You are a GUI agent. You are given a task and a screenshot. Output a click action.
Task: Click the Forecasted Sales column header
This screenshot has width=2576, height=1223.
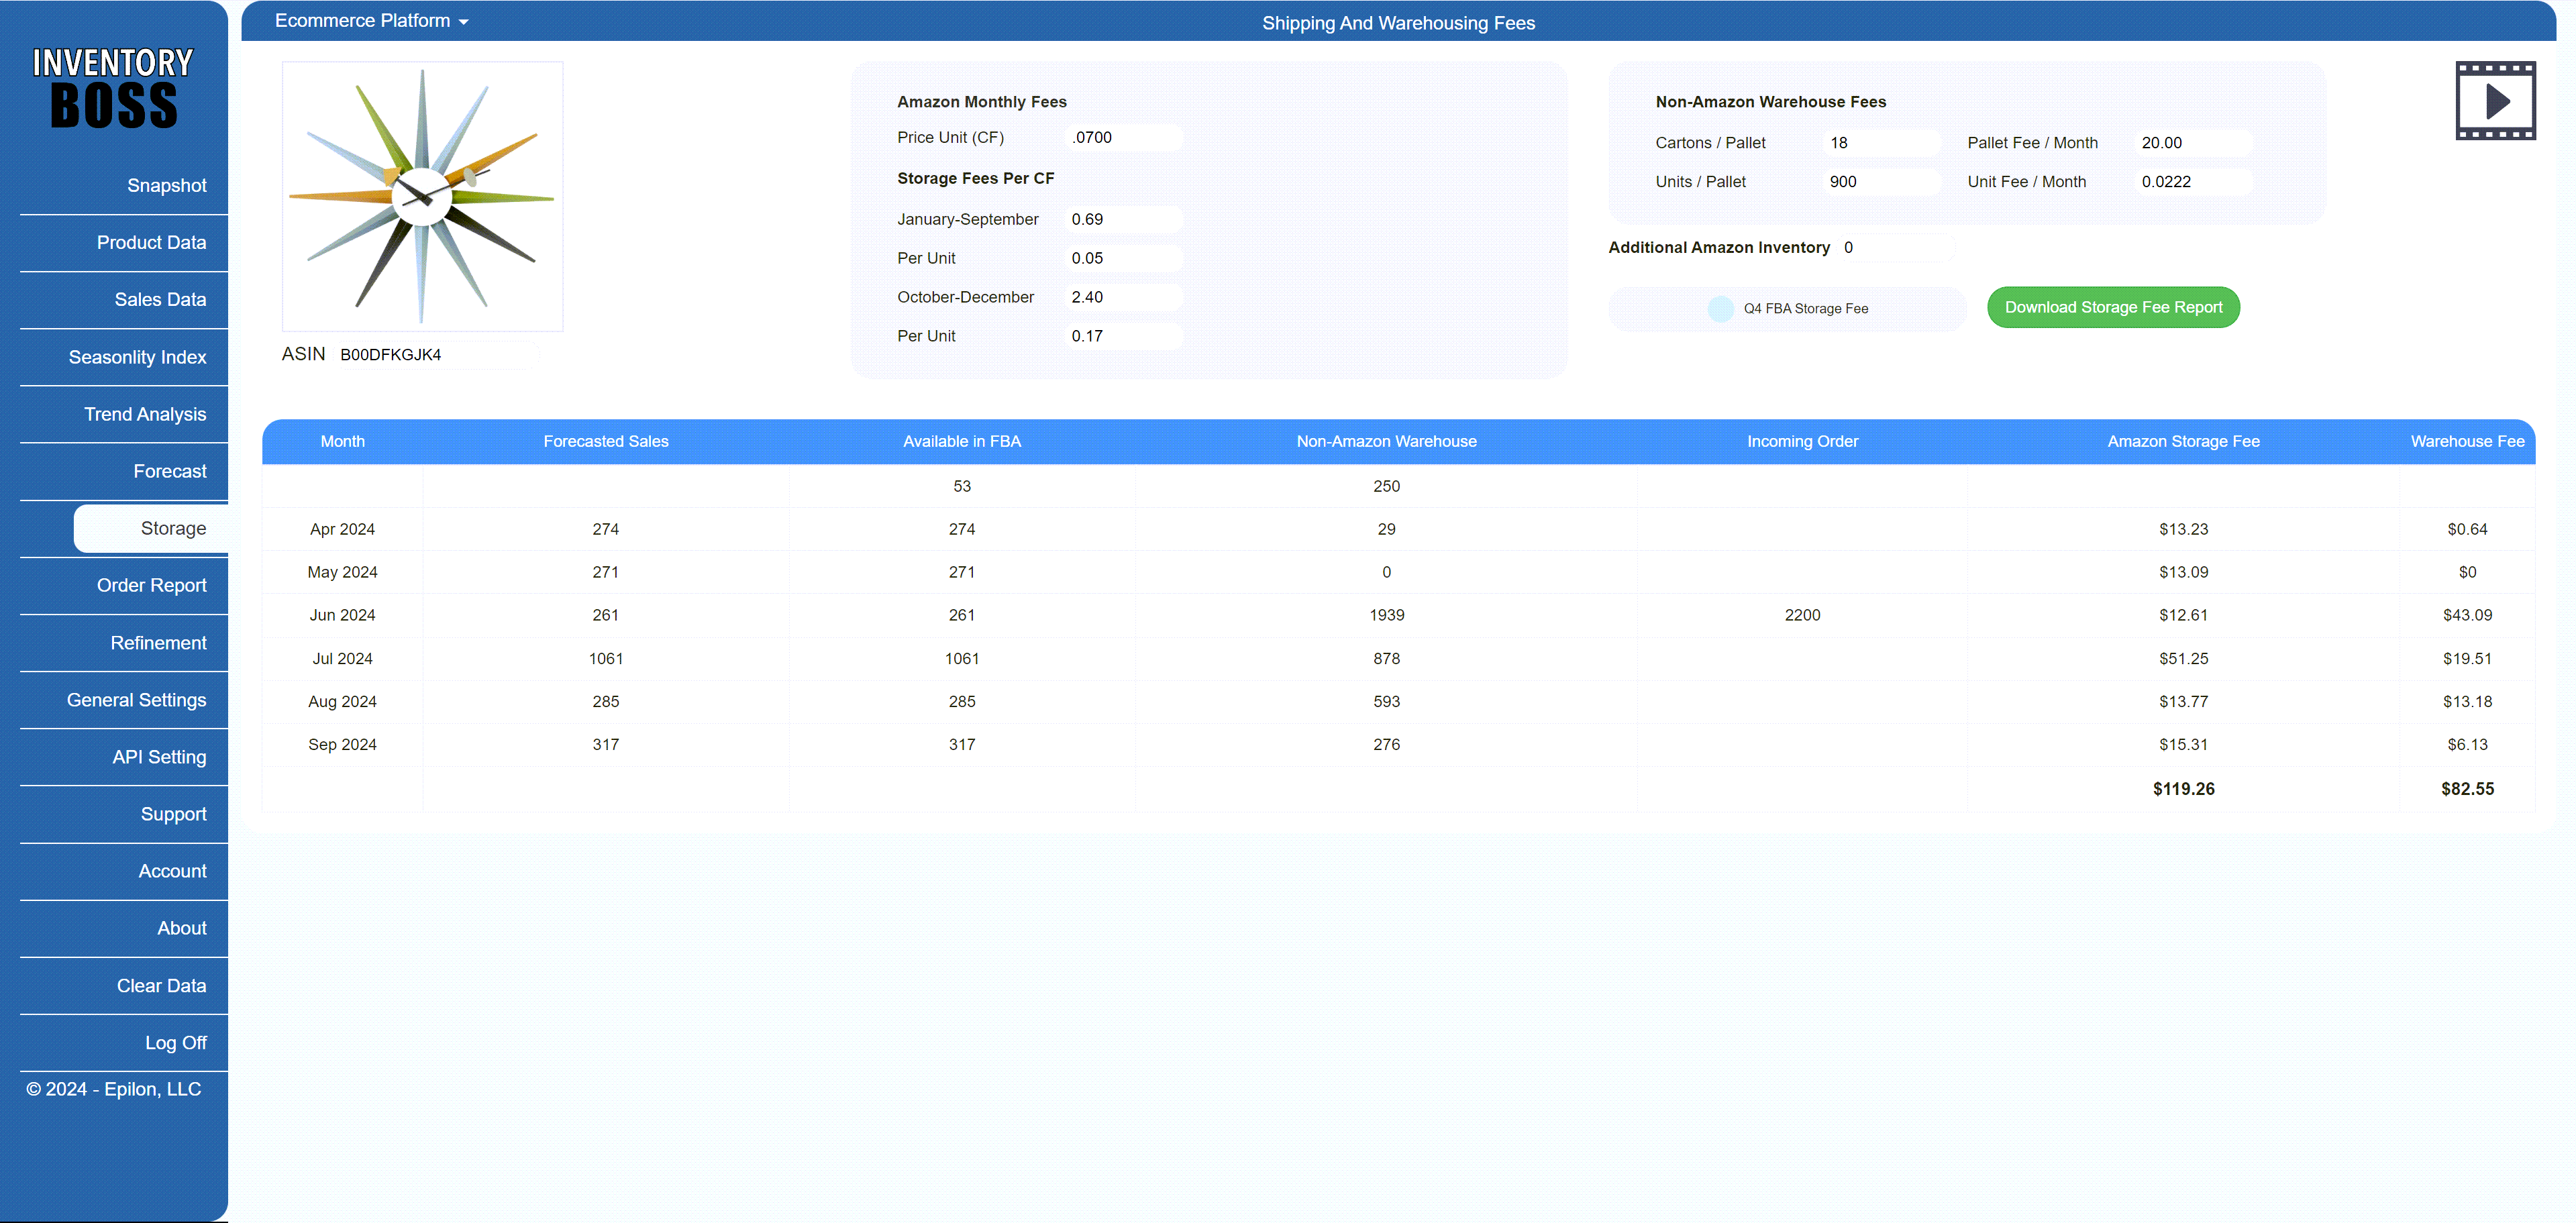click(x=606, y=442)
